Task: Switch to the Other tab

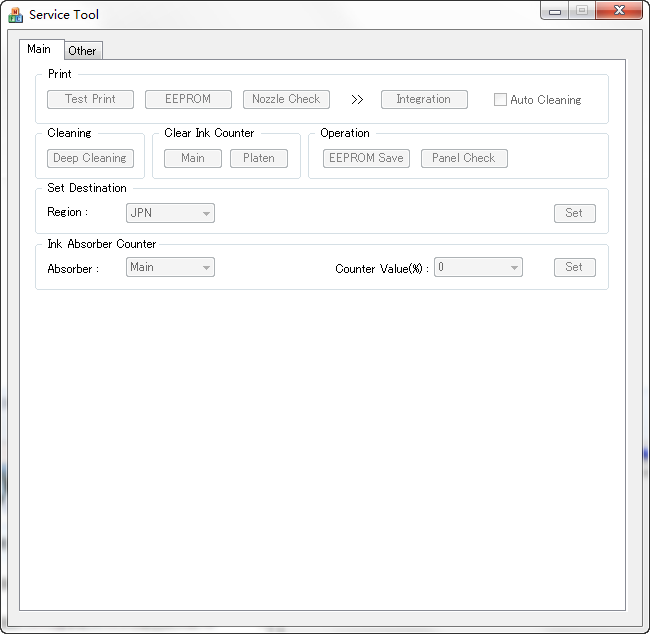Action: point(83,51)
